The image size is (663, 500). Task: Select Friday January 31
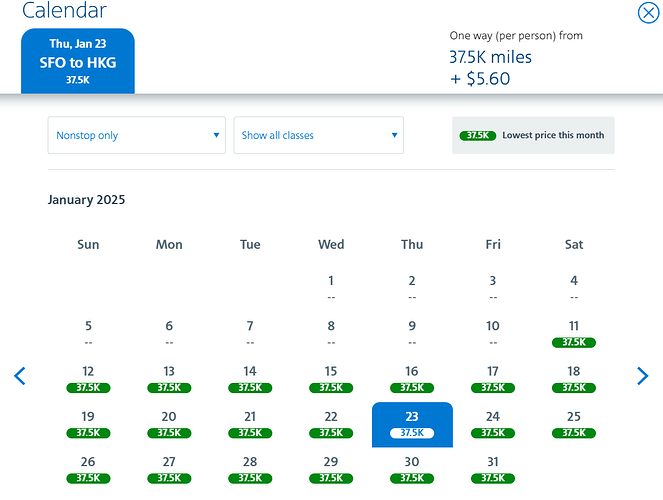(x=493, y=469)
